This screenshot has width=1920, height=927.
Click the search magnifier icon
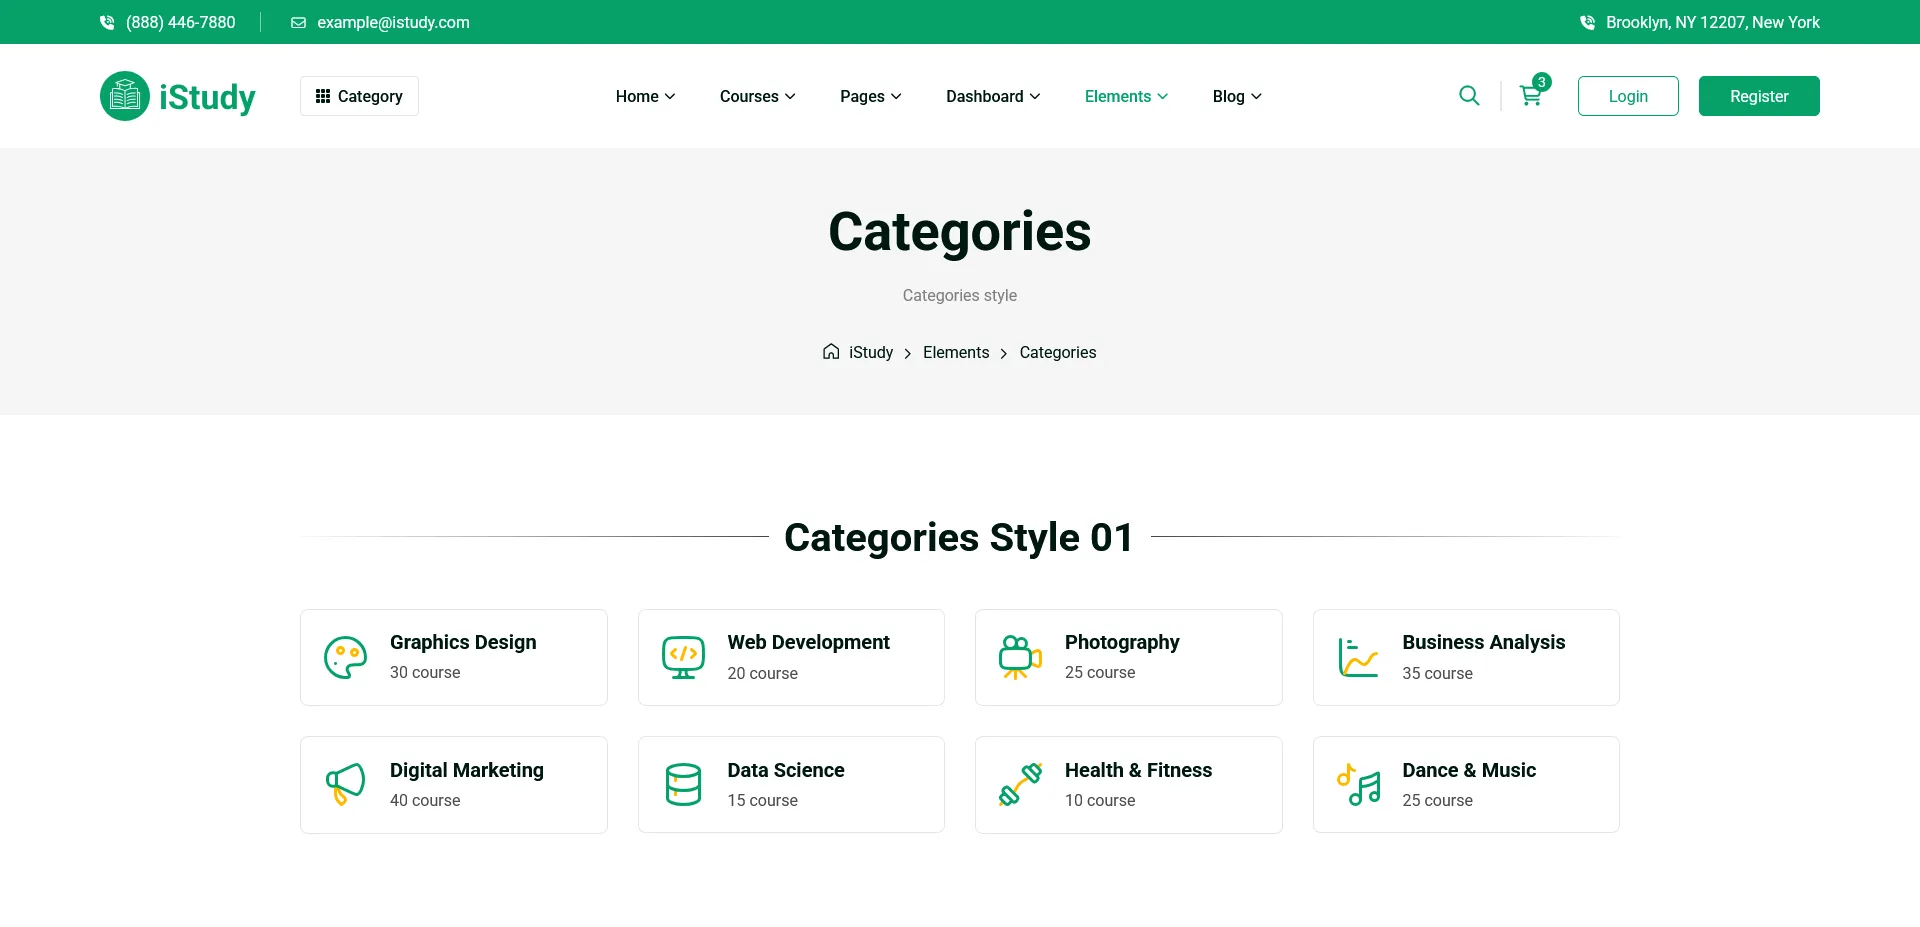(x=1469, y=96)
